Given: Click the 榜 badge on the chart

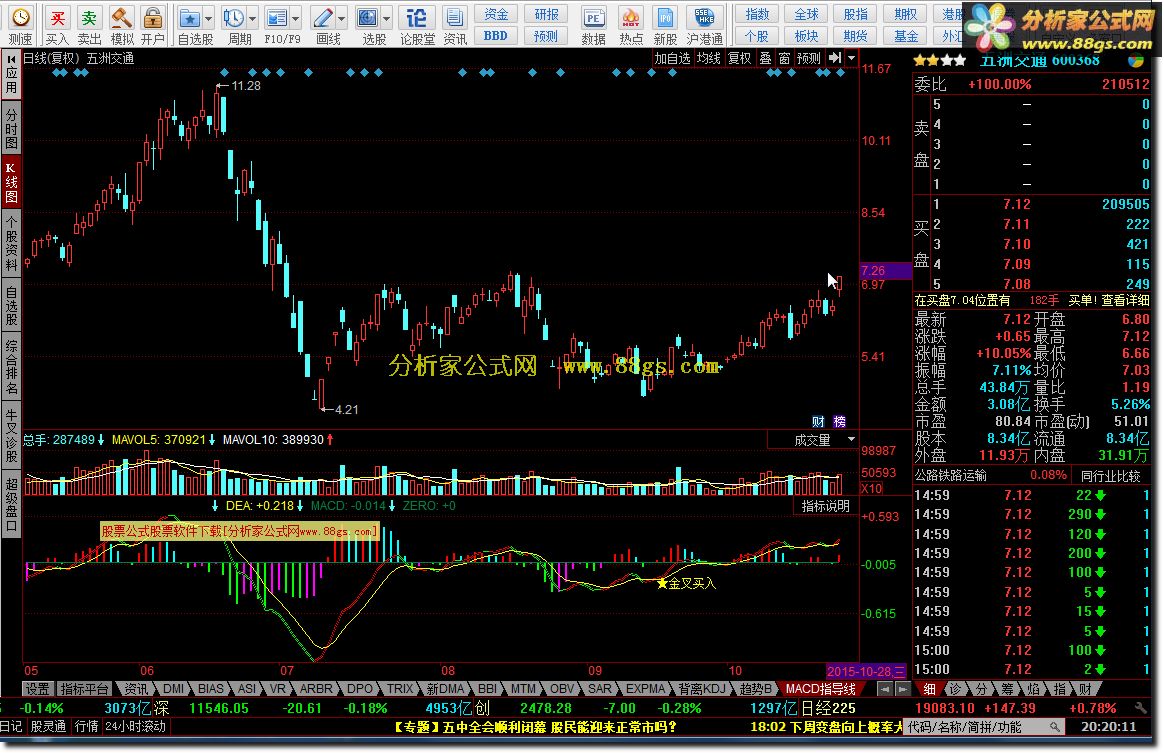Looking at the screenshot, I should 840,421.
